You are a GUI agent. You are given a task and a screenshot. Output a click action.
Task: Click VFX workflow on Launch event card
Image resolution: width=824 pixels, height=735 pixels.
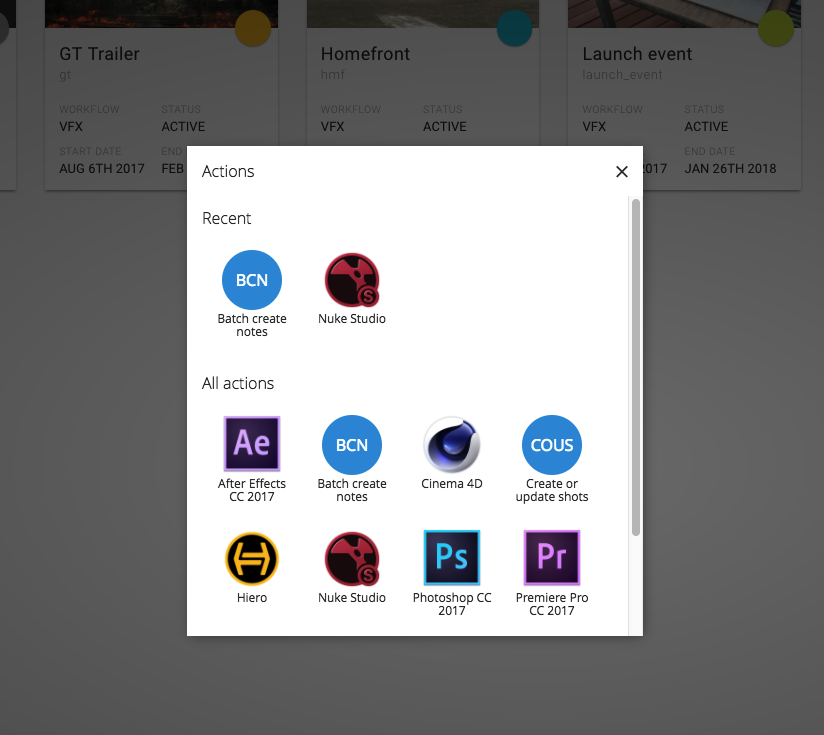tap(594, 127)
